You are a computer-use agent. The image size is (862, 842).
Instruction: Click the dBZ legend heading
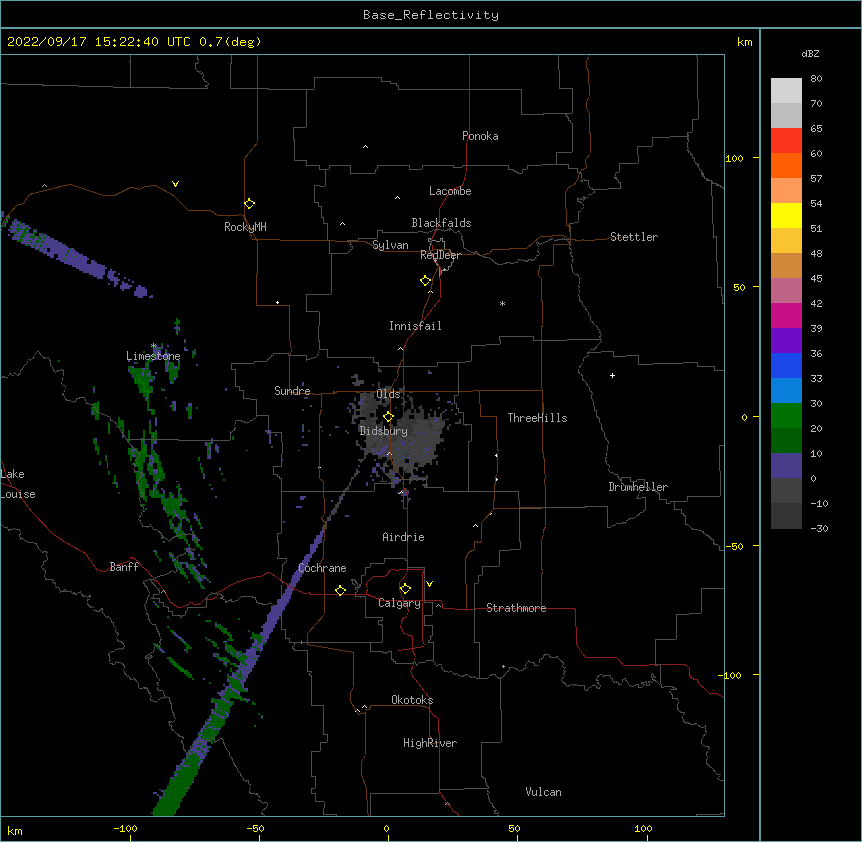[x=810, y=54]
